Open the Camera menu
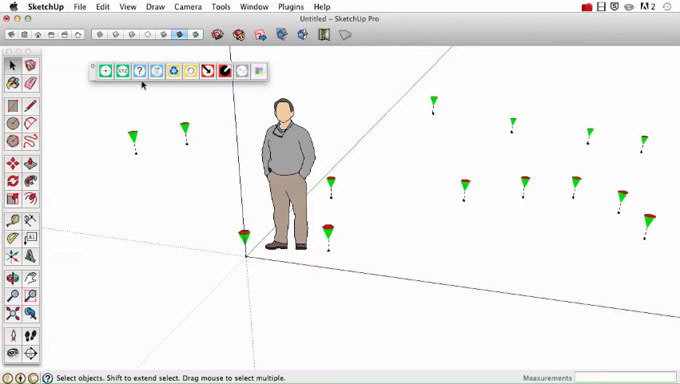The width and height of the screenshot is (680, 384). (x=188, y=7)
